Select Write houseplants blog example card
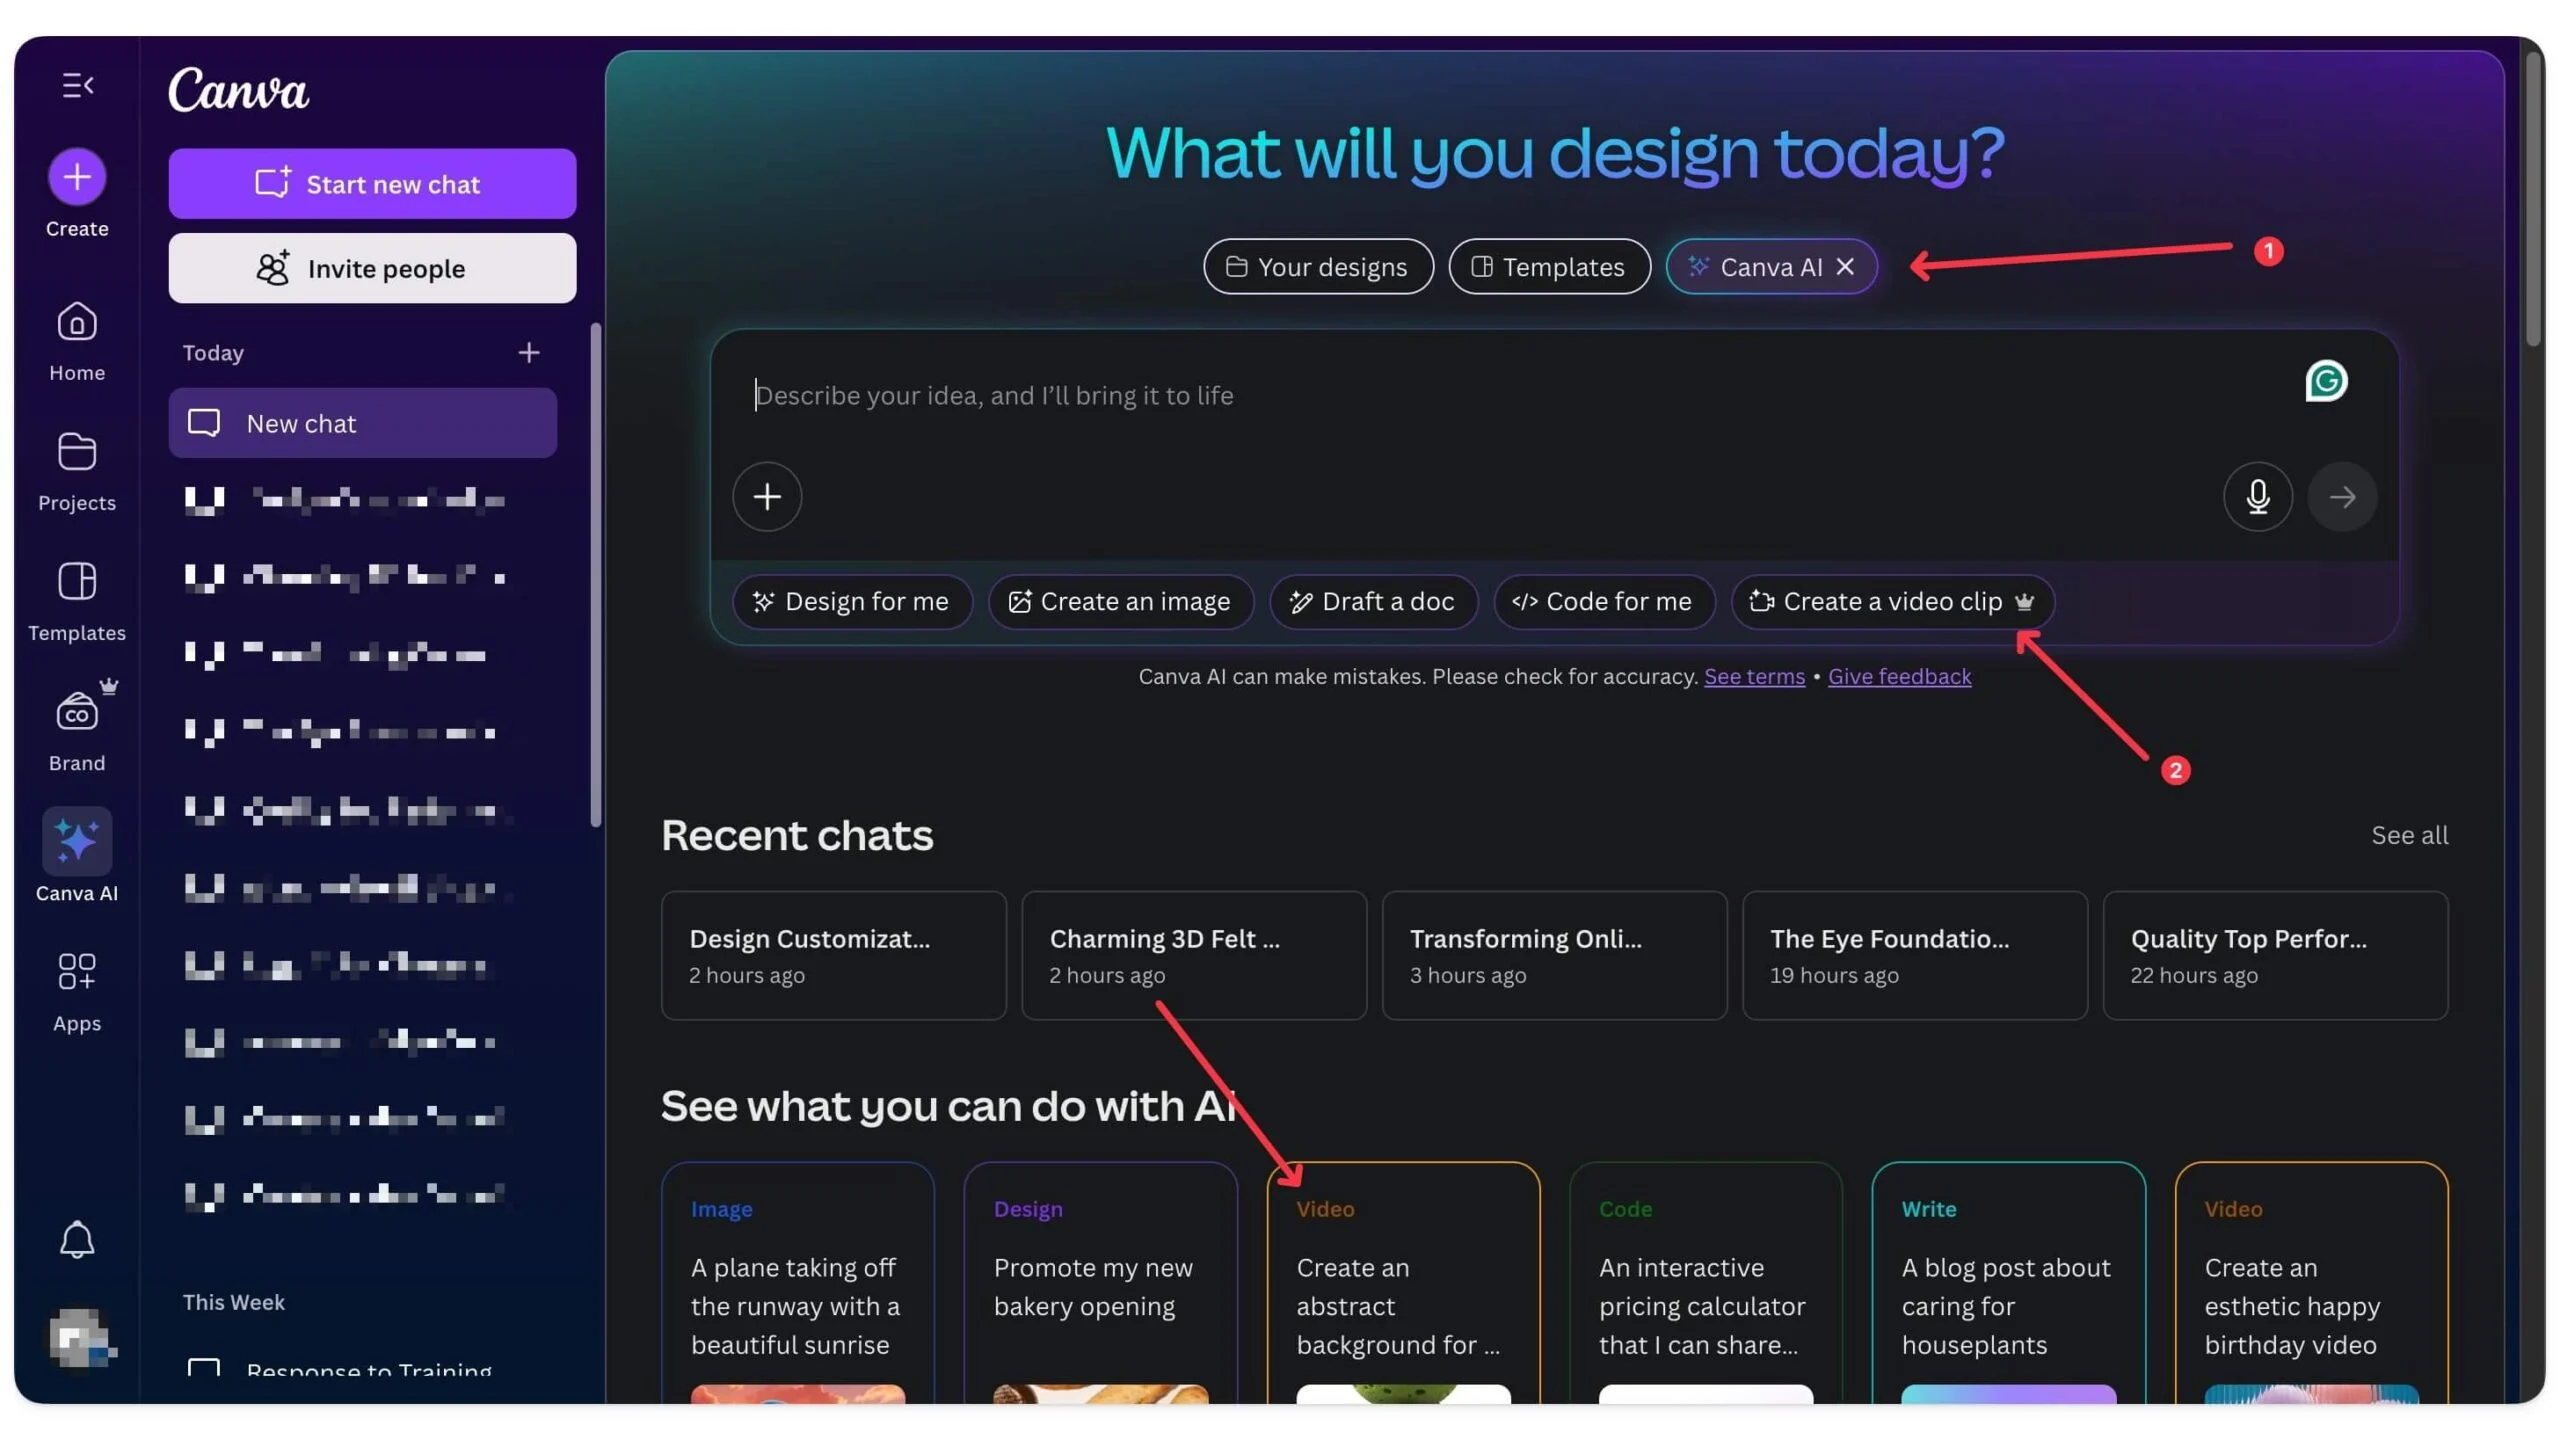Screen dimensions: 2560x1440 2008,1283
